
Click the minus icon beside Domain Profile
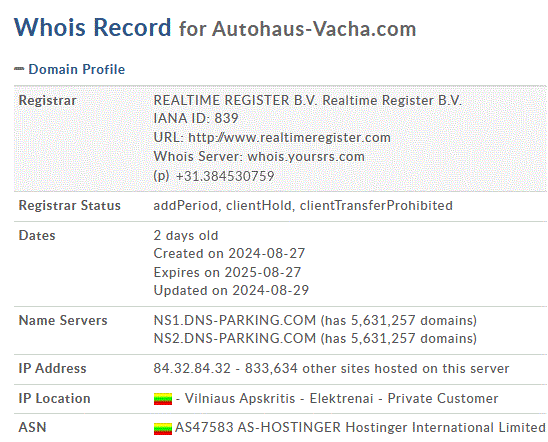pos(19,69)
